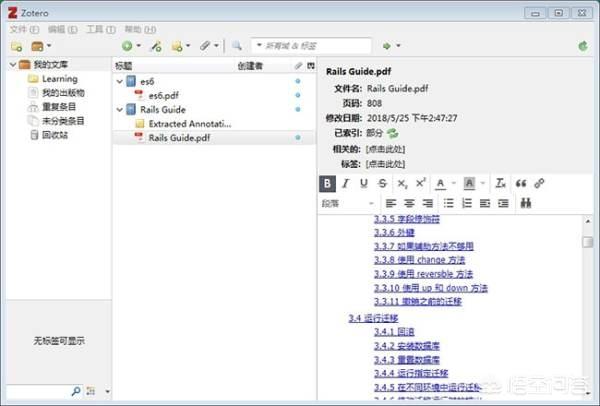Click the green New Item plus icon
This screenshot has height=406, width=600.
127,46
